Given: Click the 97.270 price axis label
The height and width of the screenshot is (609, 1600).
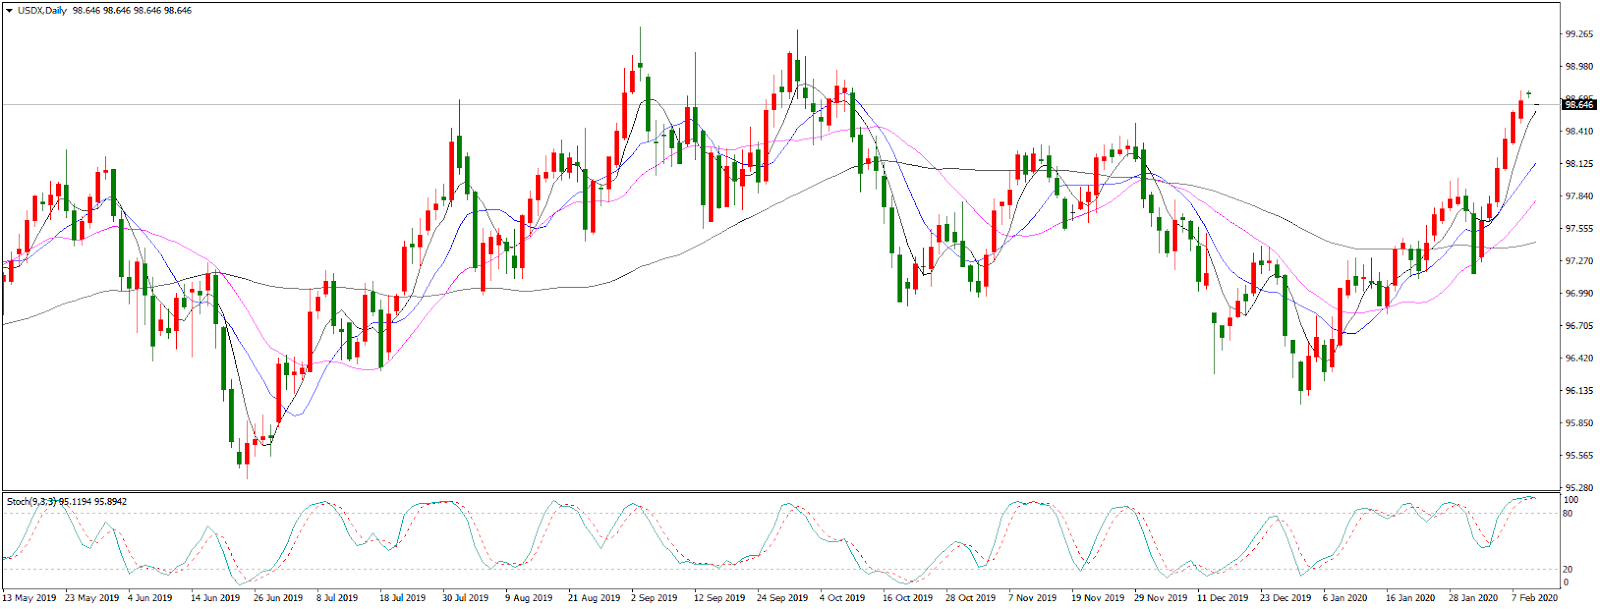Looking at the screenshot, I should pyautogui.click(x=1579, y=261).
